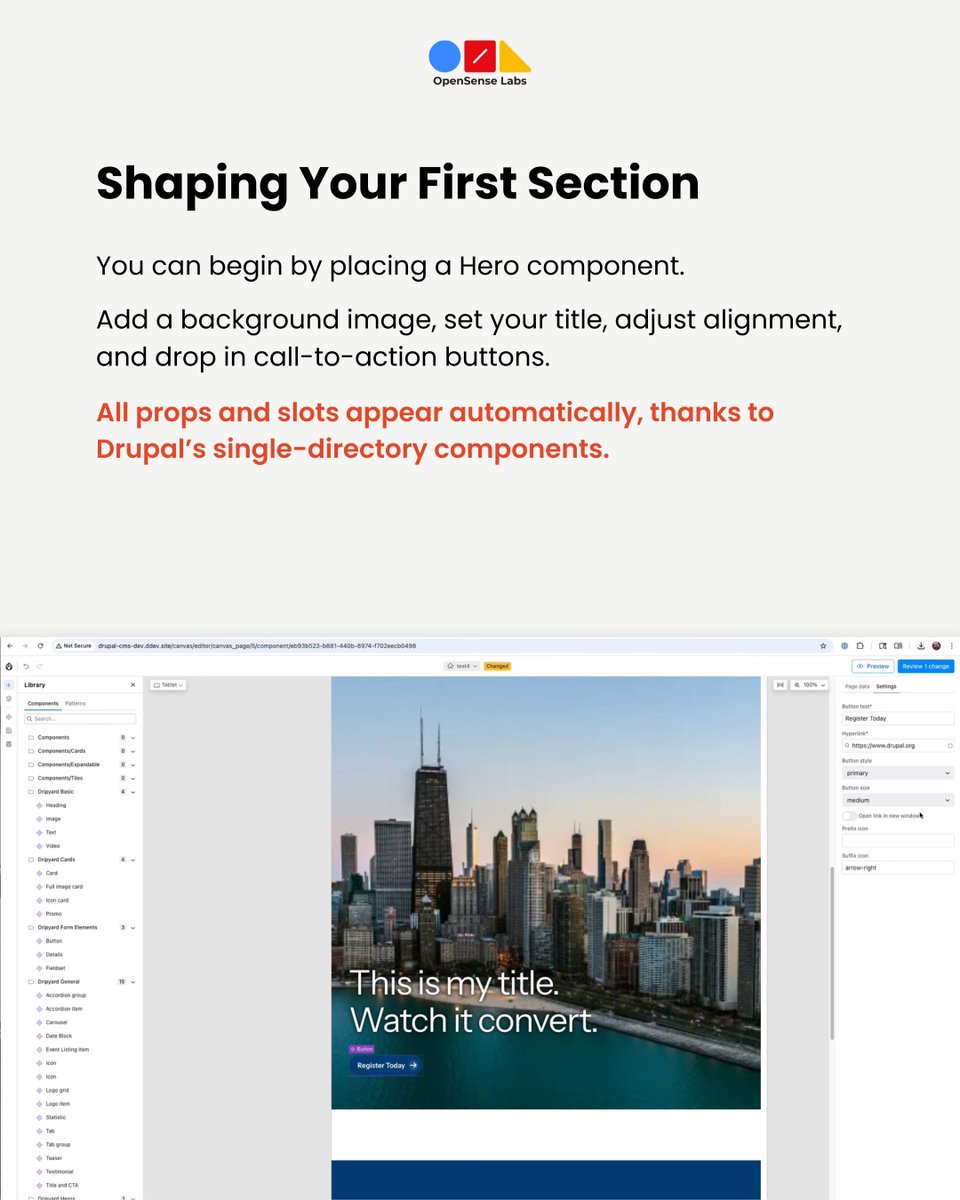
Task: Collapse the Dripyard Form Elements folder
Action: [x=133, y=928]
